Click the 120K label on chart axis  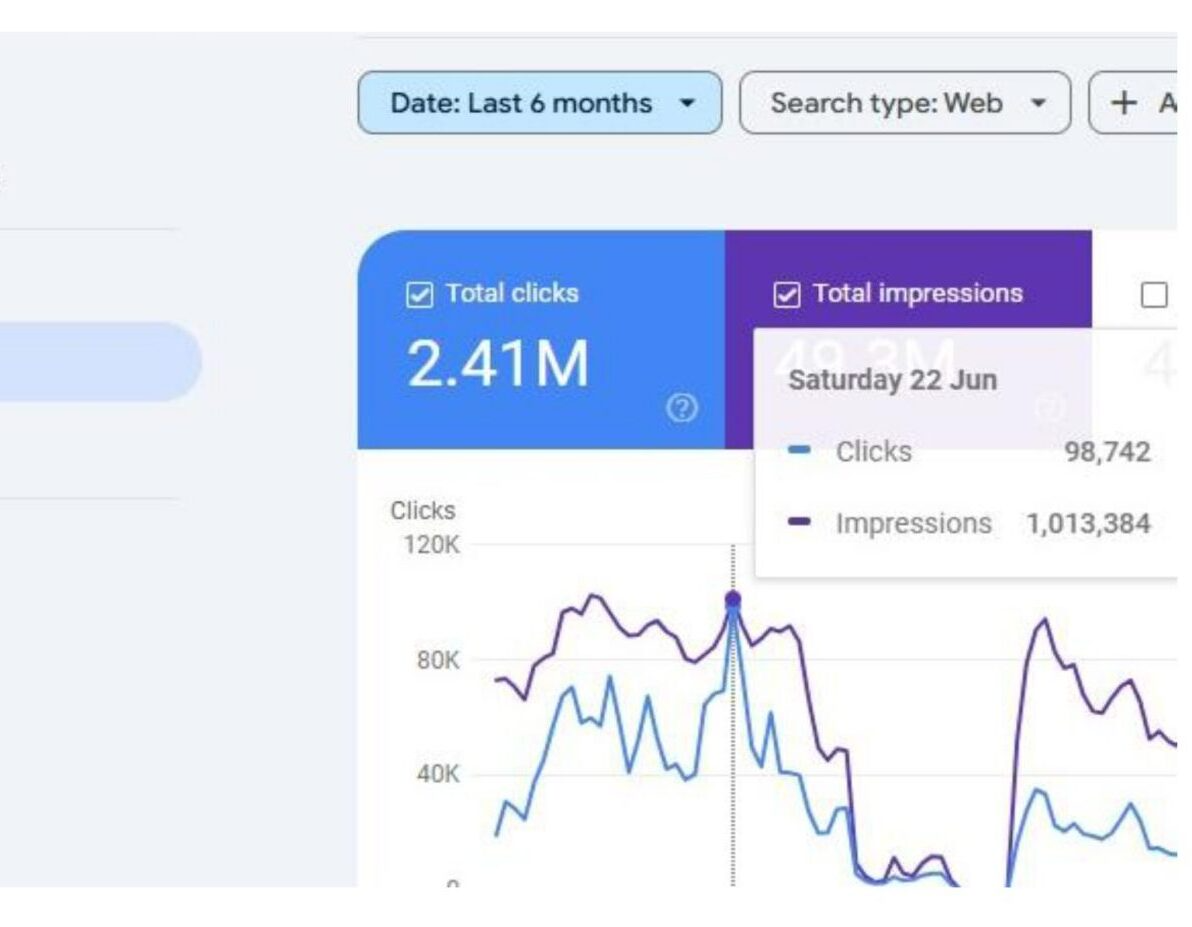pos(431,545)
